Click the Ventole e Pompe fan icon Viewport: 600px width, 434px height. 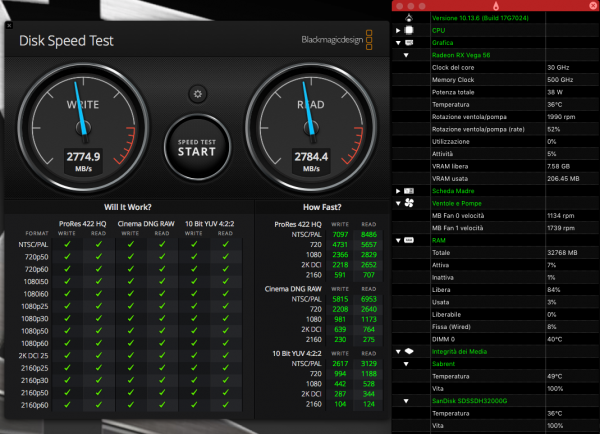[x=409, y=202]
